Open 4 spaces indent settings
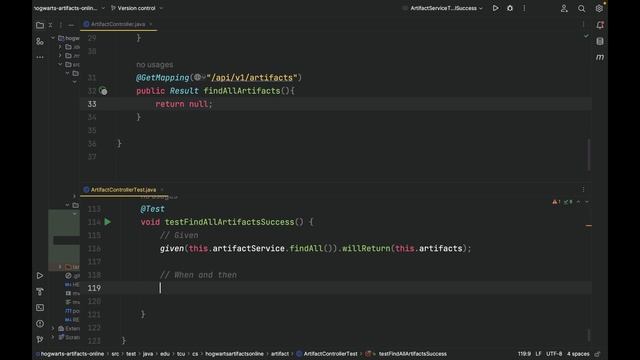The width and height of the screenshot is (640, 360). click(x=578, y=354)
